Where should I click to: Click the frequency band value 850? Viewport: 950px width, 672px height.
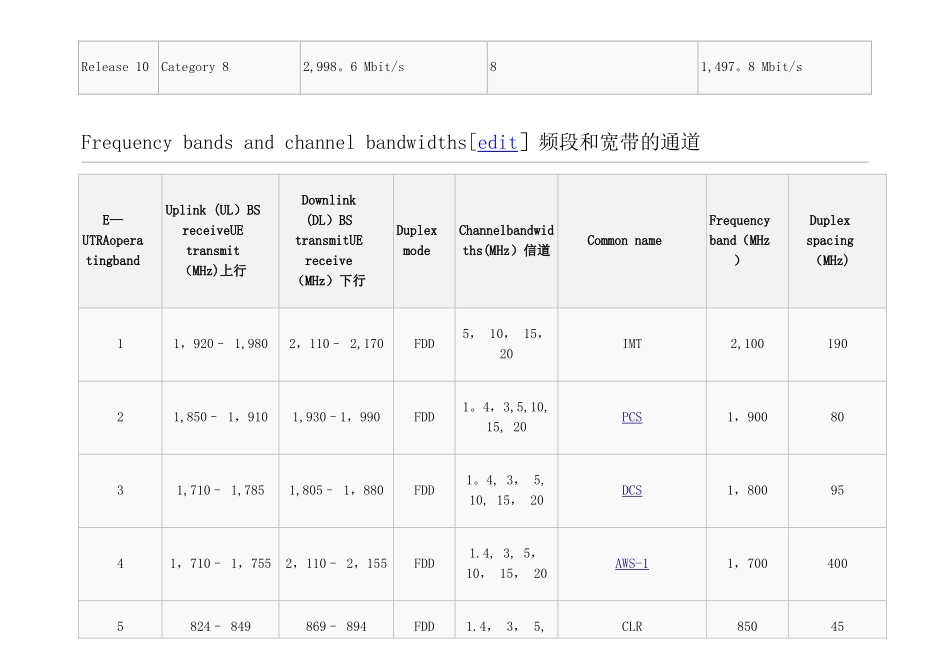(747, 627)
